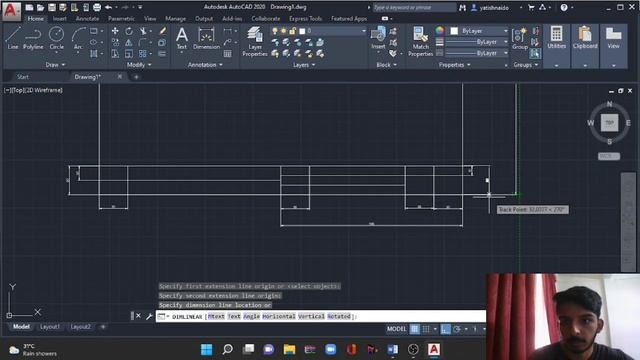Click the MODEL button in status bar
The image size is (640, 360).
[396, 329]
